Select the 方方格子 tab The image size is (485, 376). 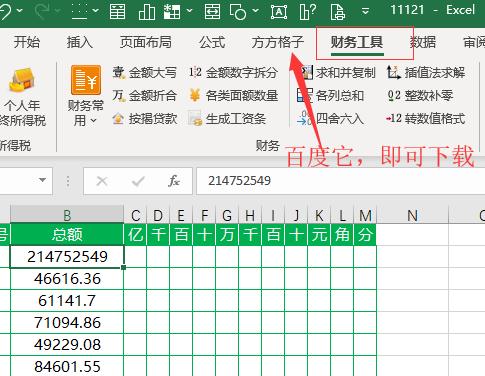pos(278,42)
